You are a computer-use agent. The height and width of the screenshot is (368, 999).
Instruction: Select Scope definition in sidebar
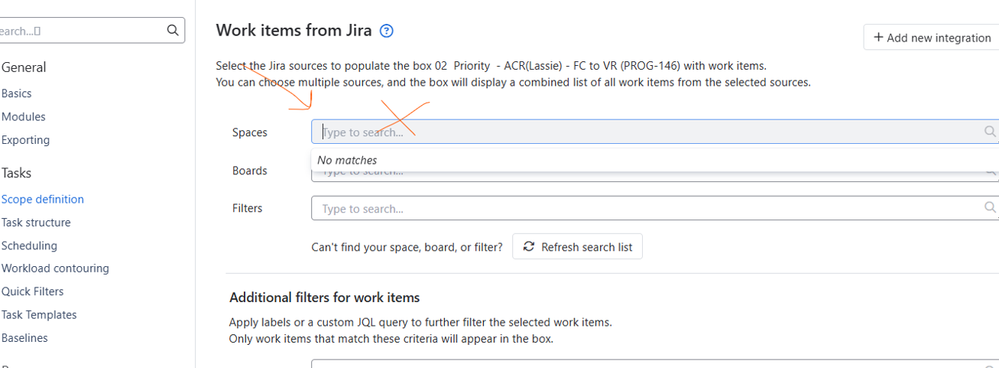[43, 199]
